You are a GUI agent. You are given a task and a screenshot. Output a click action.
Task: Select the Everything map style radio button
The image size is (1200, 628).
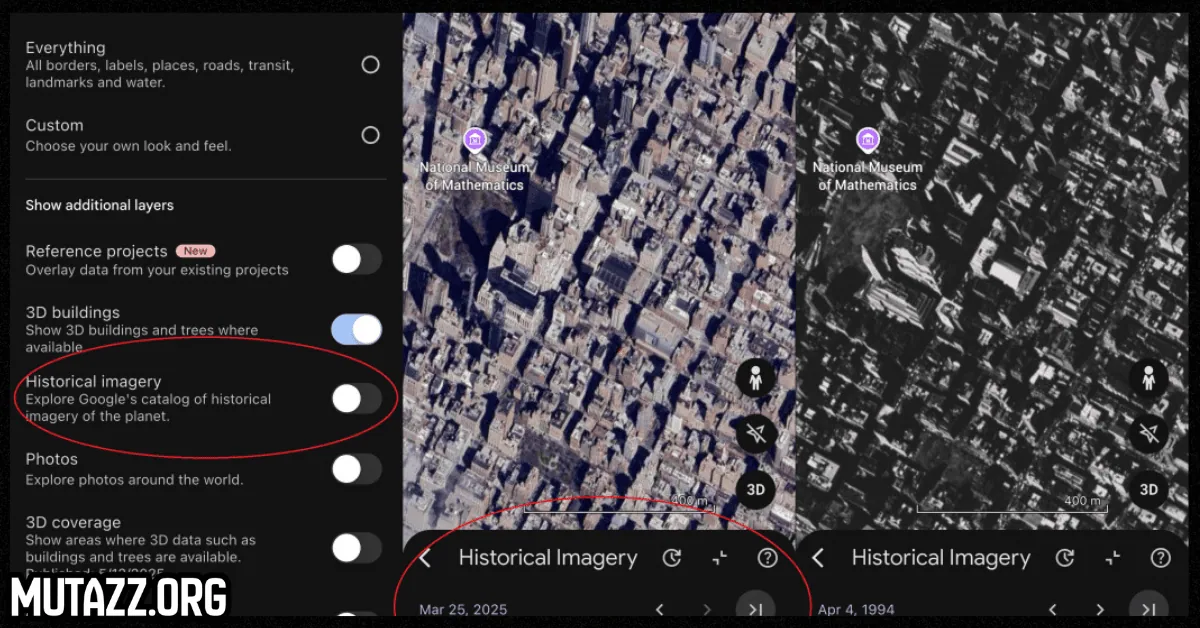[370, 65]
